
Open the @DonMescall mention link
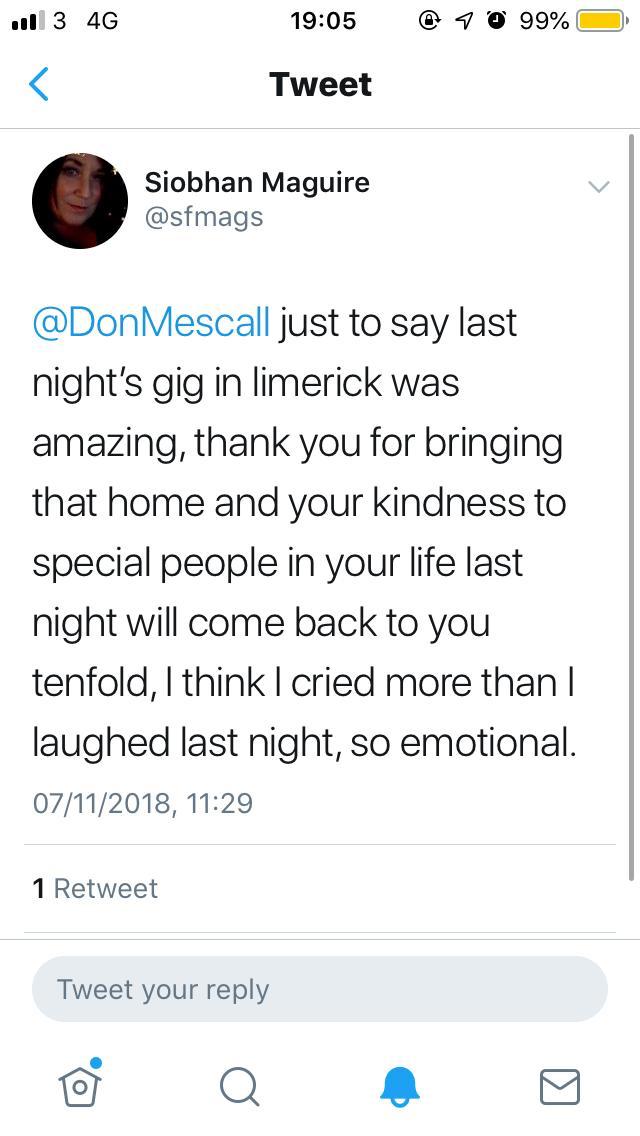(151, 323)
